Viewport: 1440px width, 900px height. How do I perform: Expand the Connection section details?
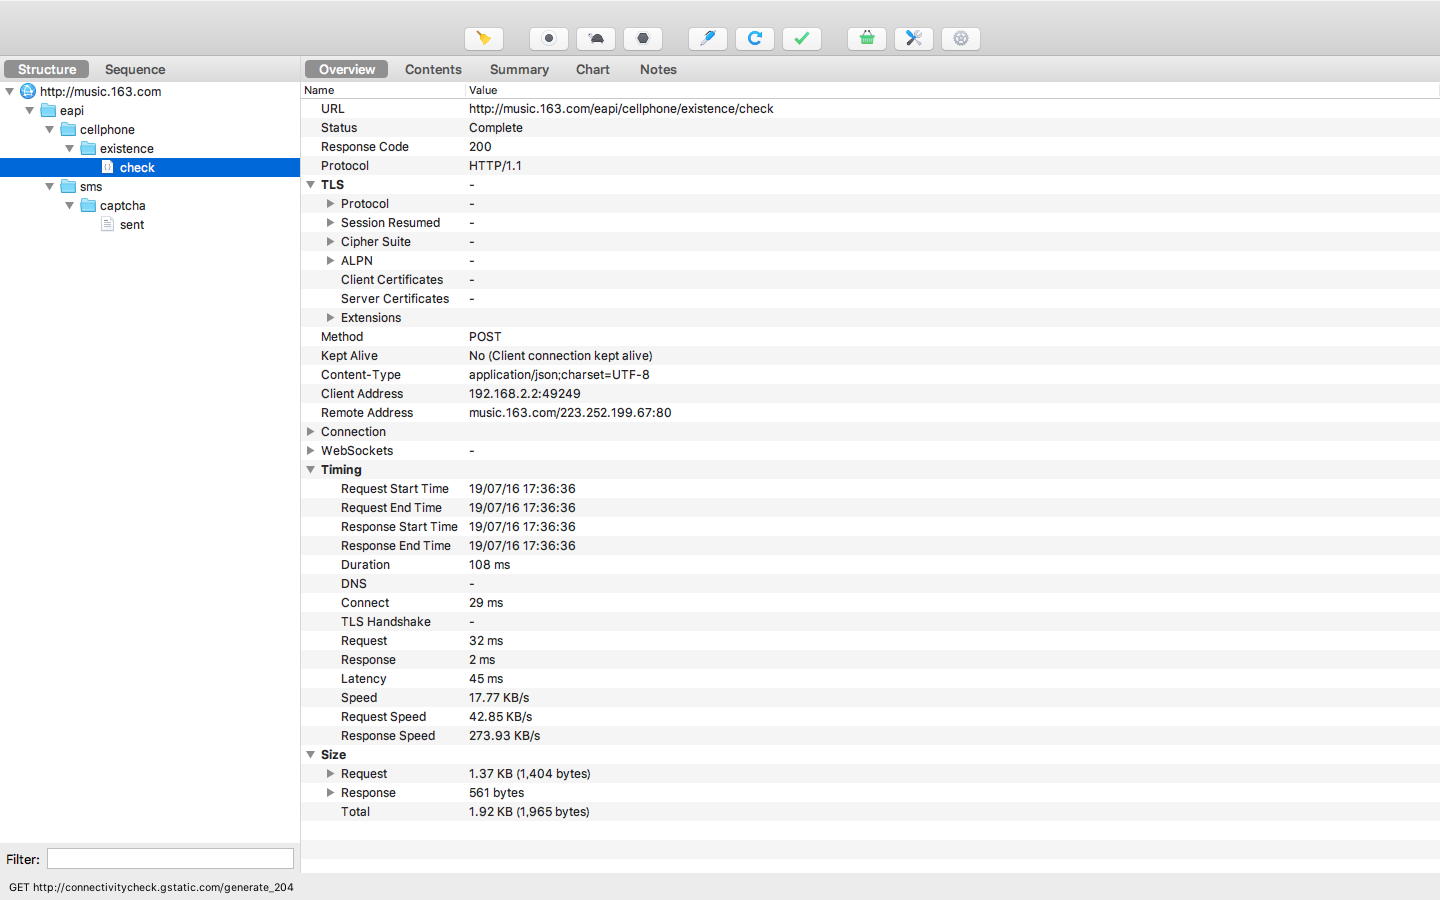click(x=310, y=431)
